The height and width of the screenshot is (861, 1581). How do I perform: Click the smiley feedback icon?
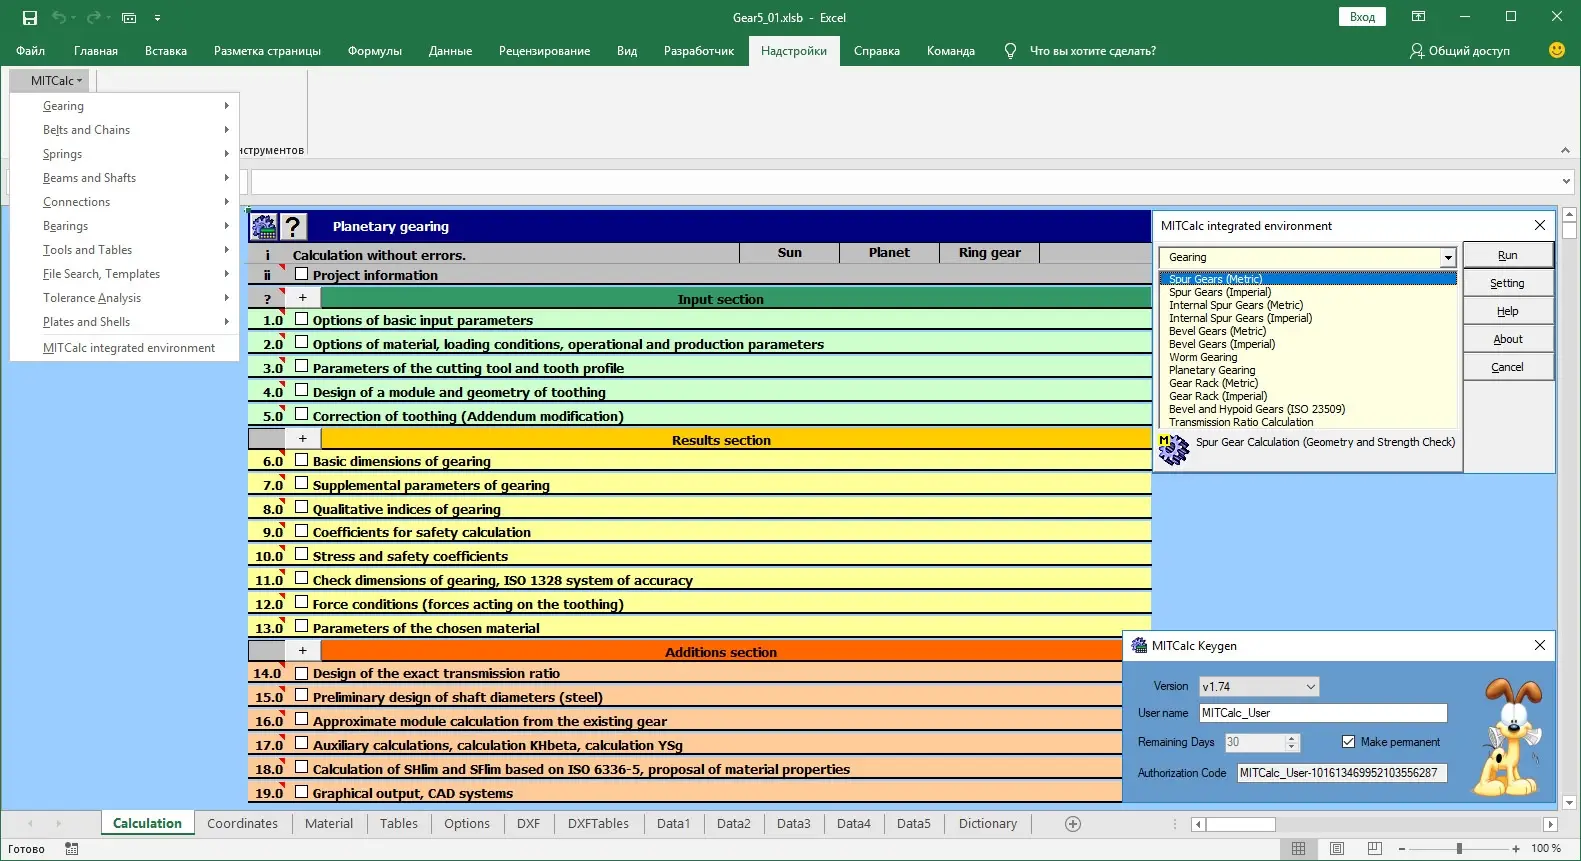coord(1556,50)
